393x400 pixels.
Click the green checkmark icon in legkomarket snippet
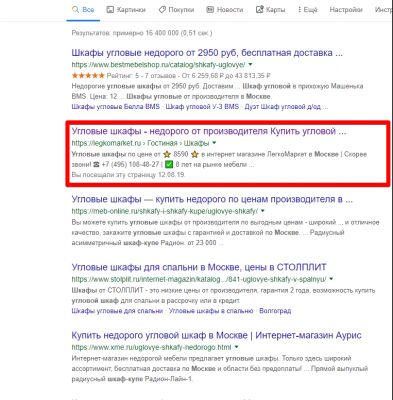tap(169, 164)
